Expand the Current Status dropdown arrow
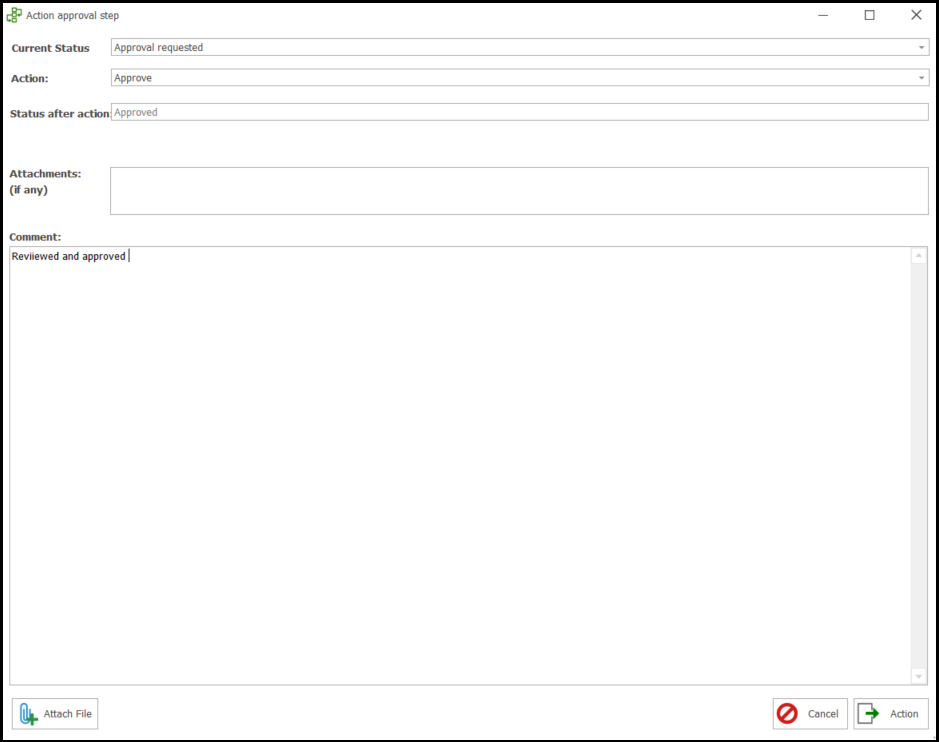 click(x=921, y=48)
